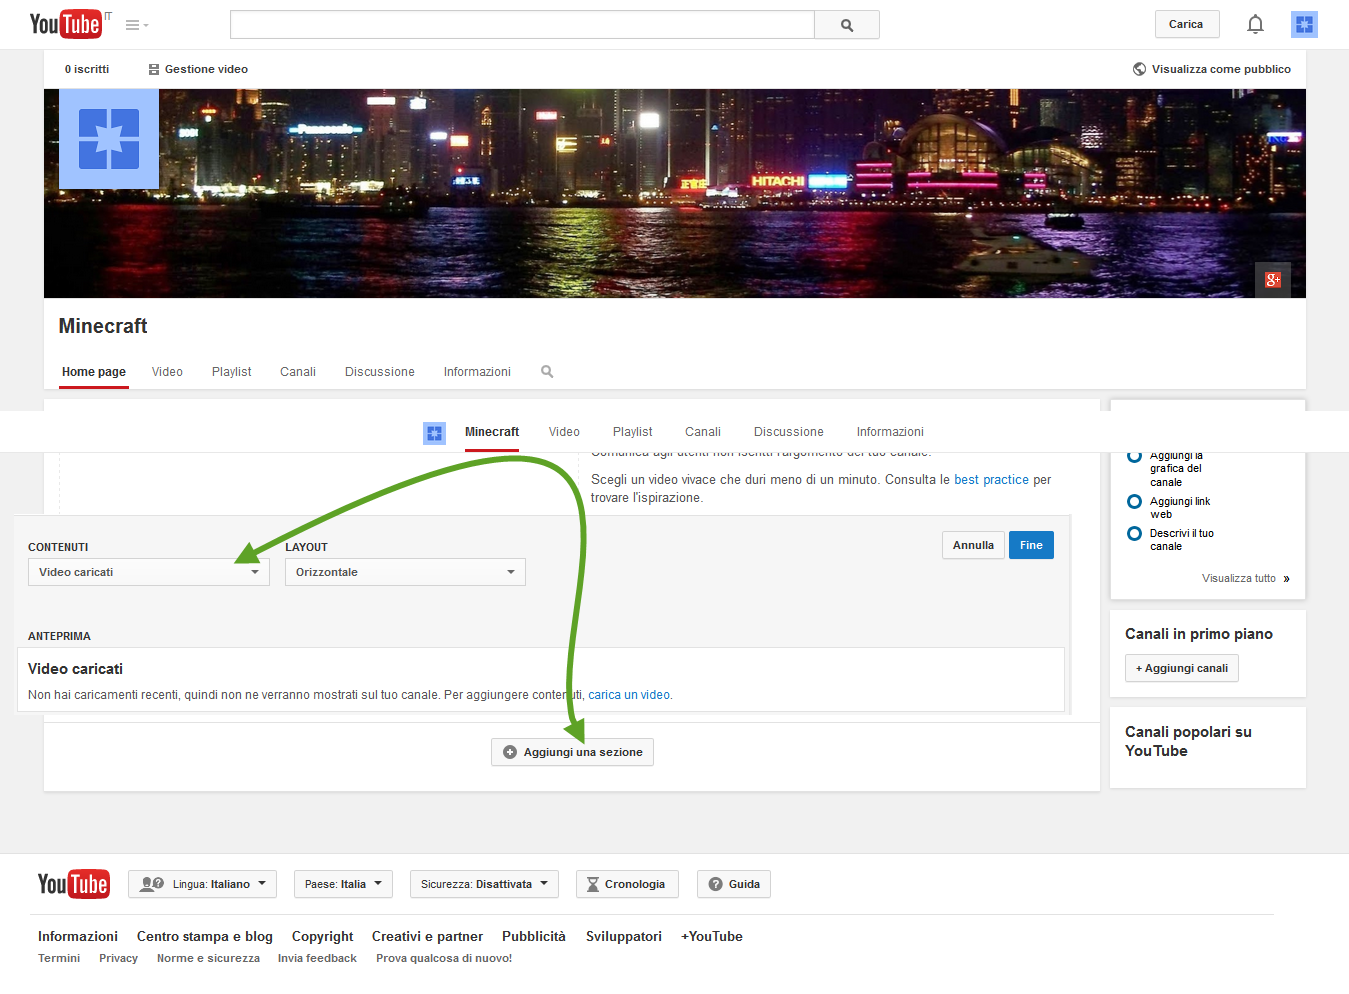Select the 'Aggiungi la grafica del canale' circle
The width and height of the screenshot is (1349, 994).
[1134, 457]
